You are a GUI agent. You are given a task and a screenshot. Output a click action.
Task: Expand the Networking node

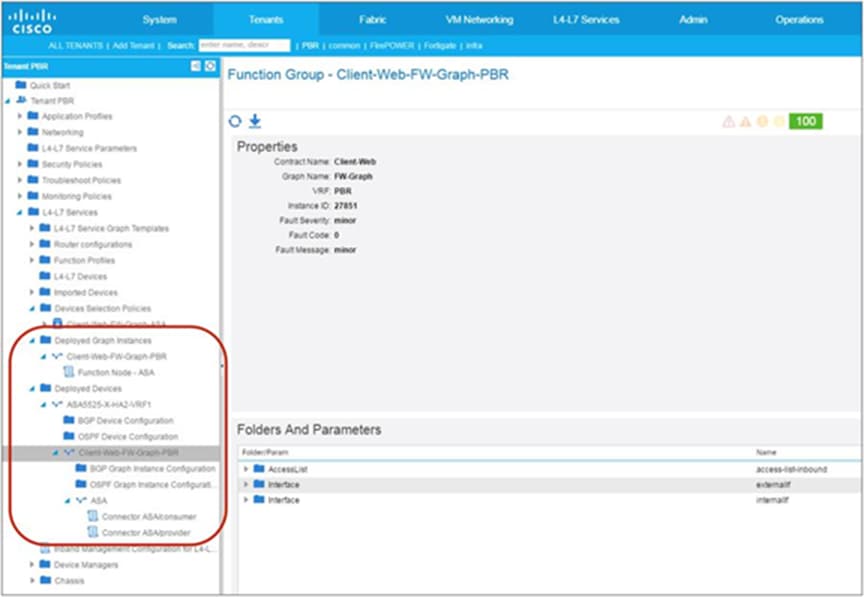(x=20, y=132)
